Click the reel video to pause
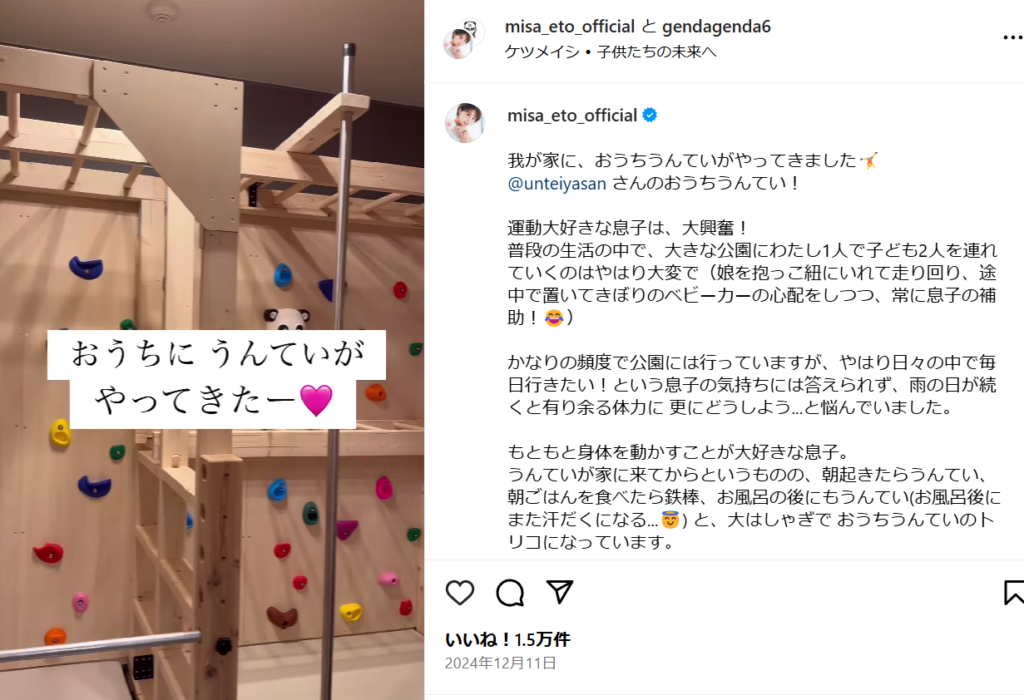The height and width of the screenshot is (700, 1024). (212, 350)
